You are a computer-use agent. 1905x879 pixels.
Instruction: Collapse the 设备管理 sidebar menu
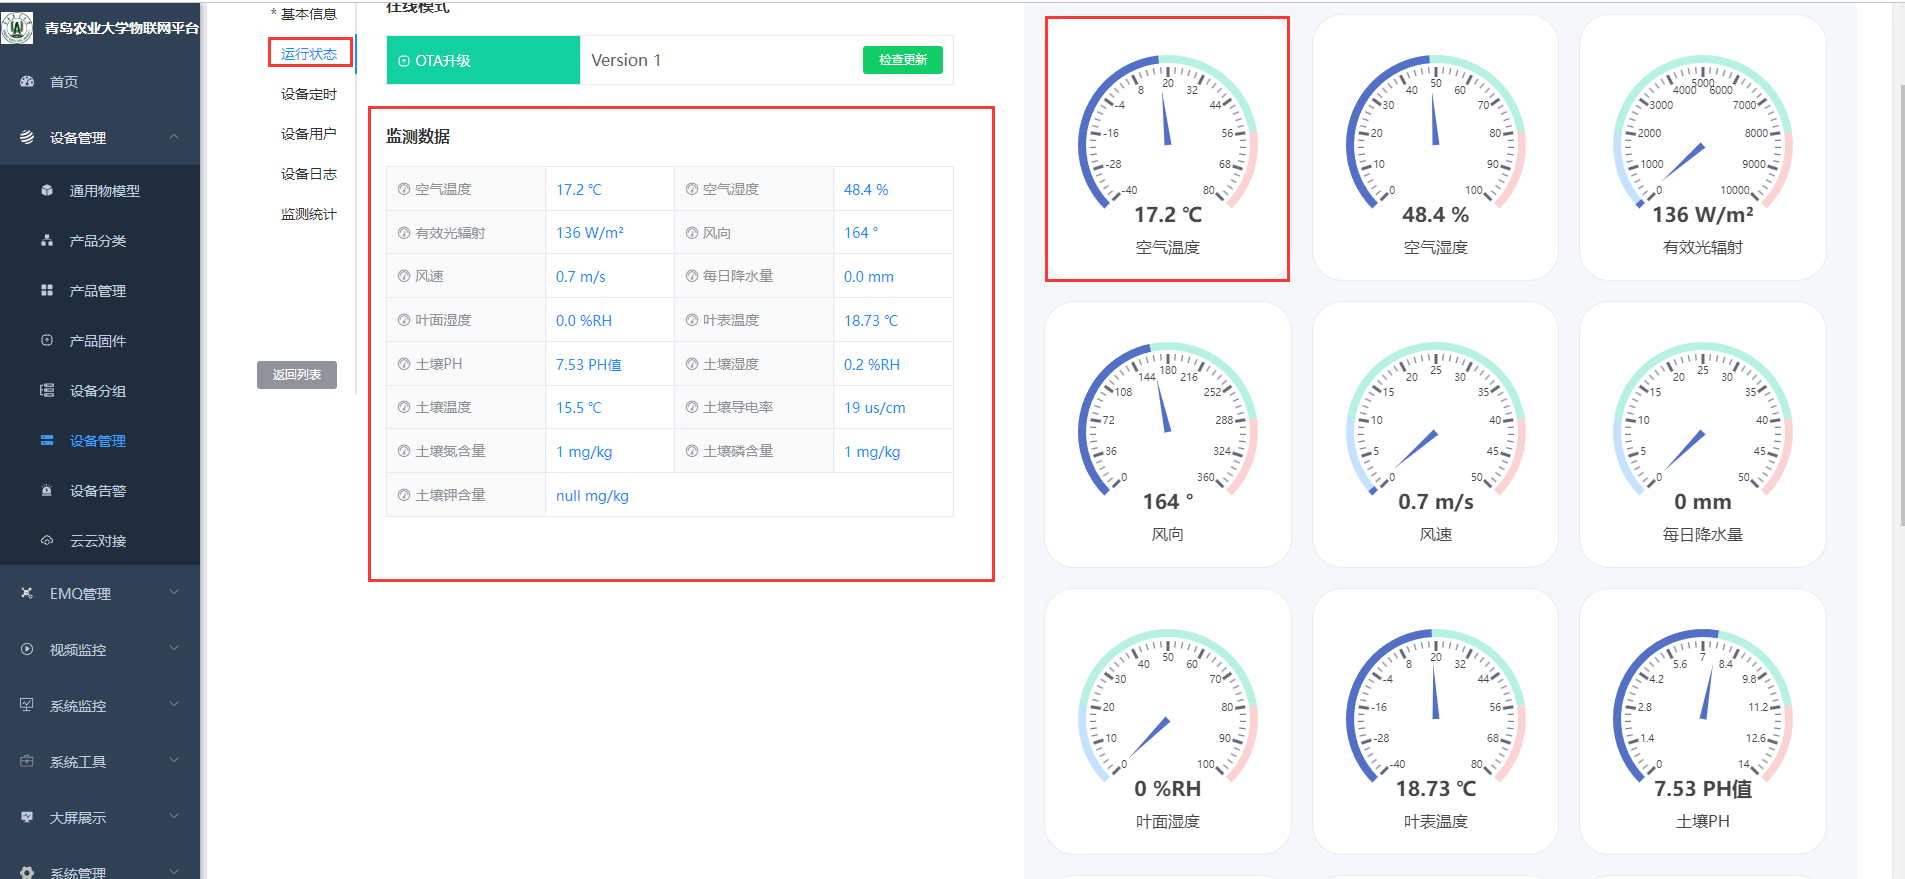click(x=174, y=137)
